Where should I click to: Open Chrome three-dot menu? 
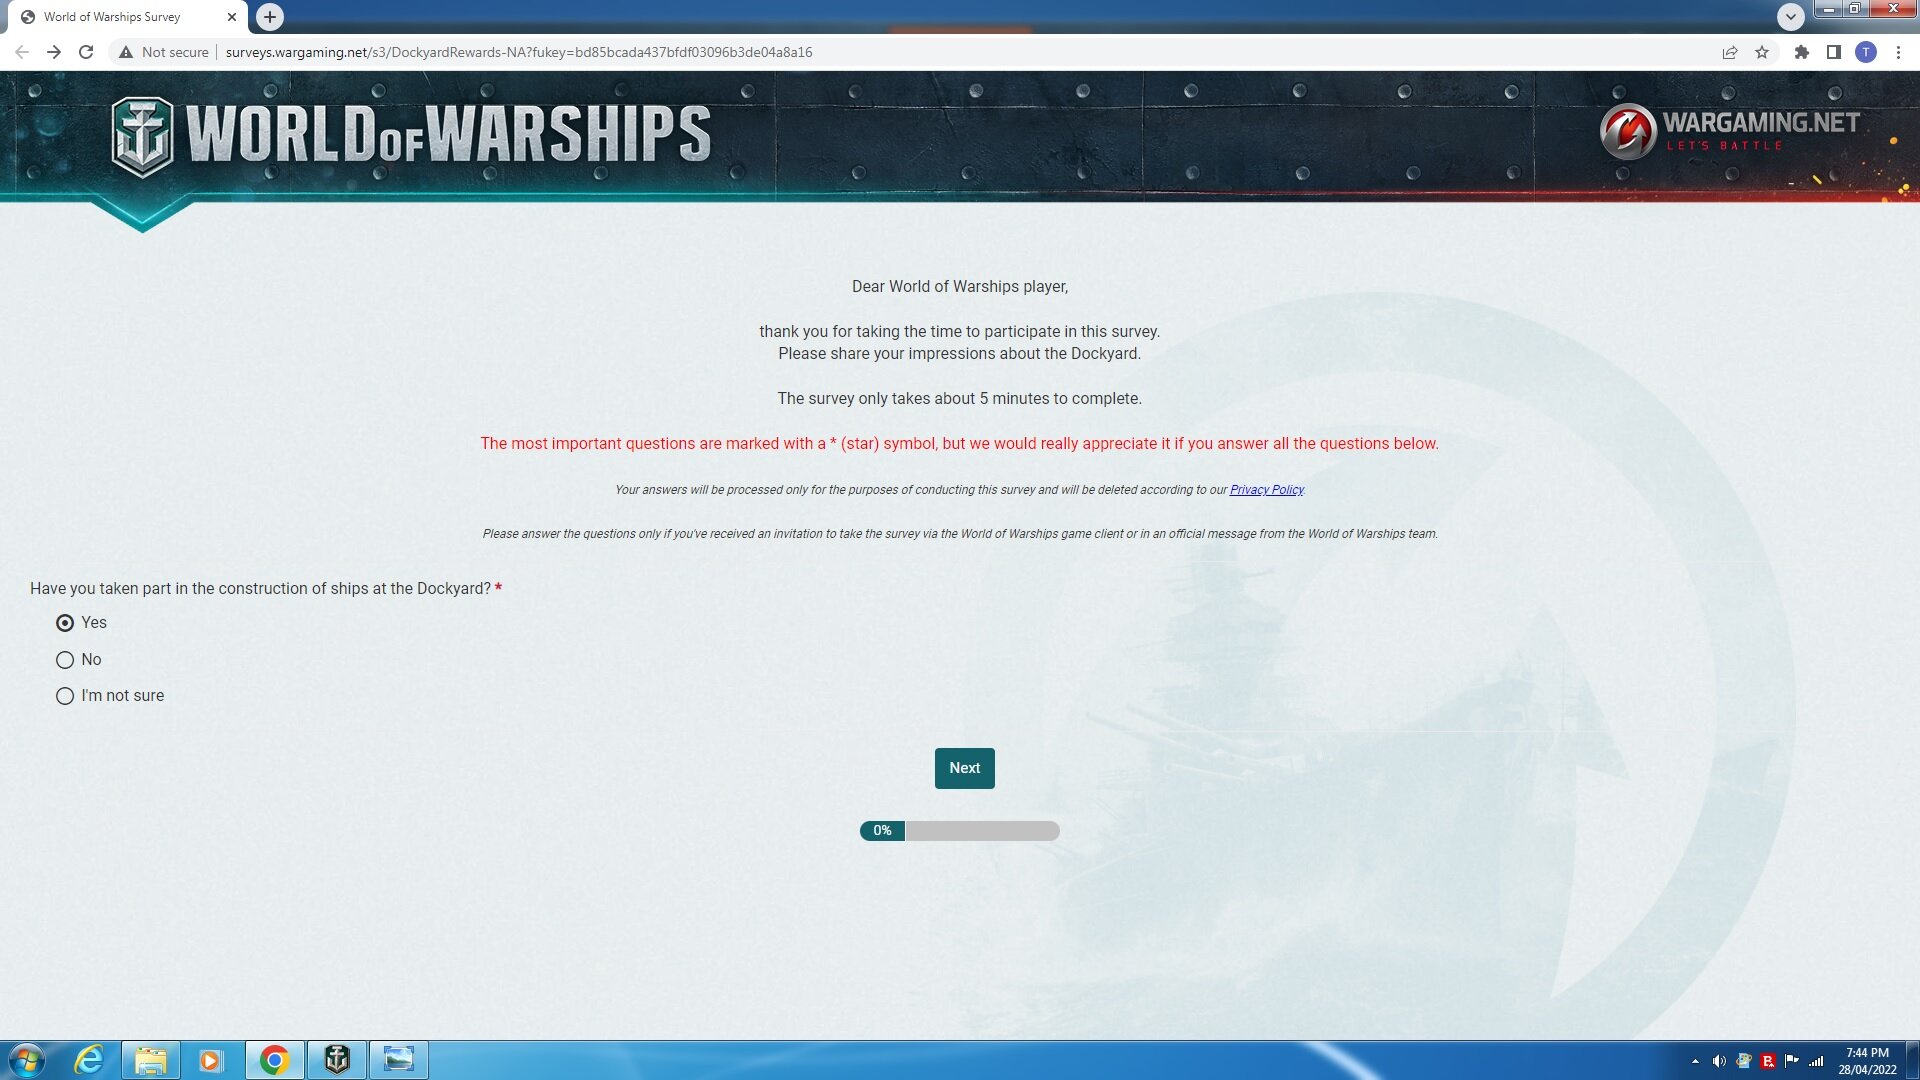coord(1898,52)
